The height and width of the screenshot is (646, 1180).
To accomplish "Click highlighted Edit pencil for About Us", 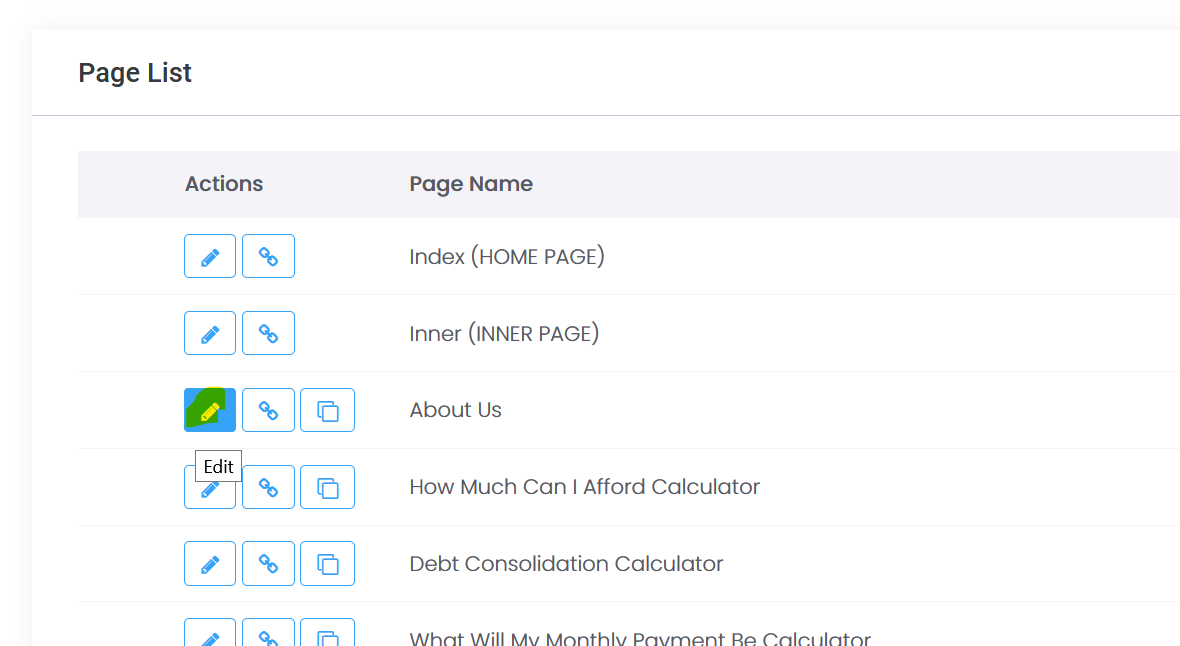I will pyautogui.click(x=210, y=410).
